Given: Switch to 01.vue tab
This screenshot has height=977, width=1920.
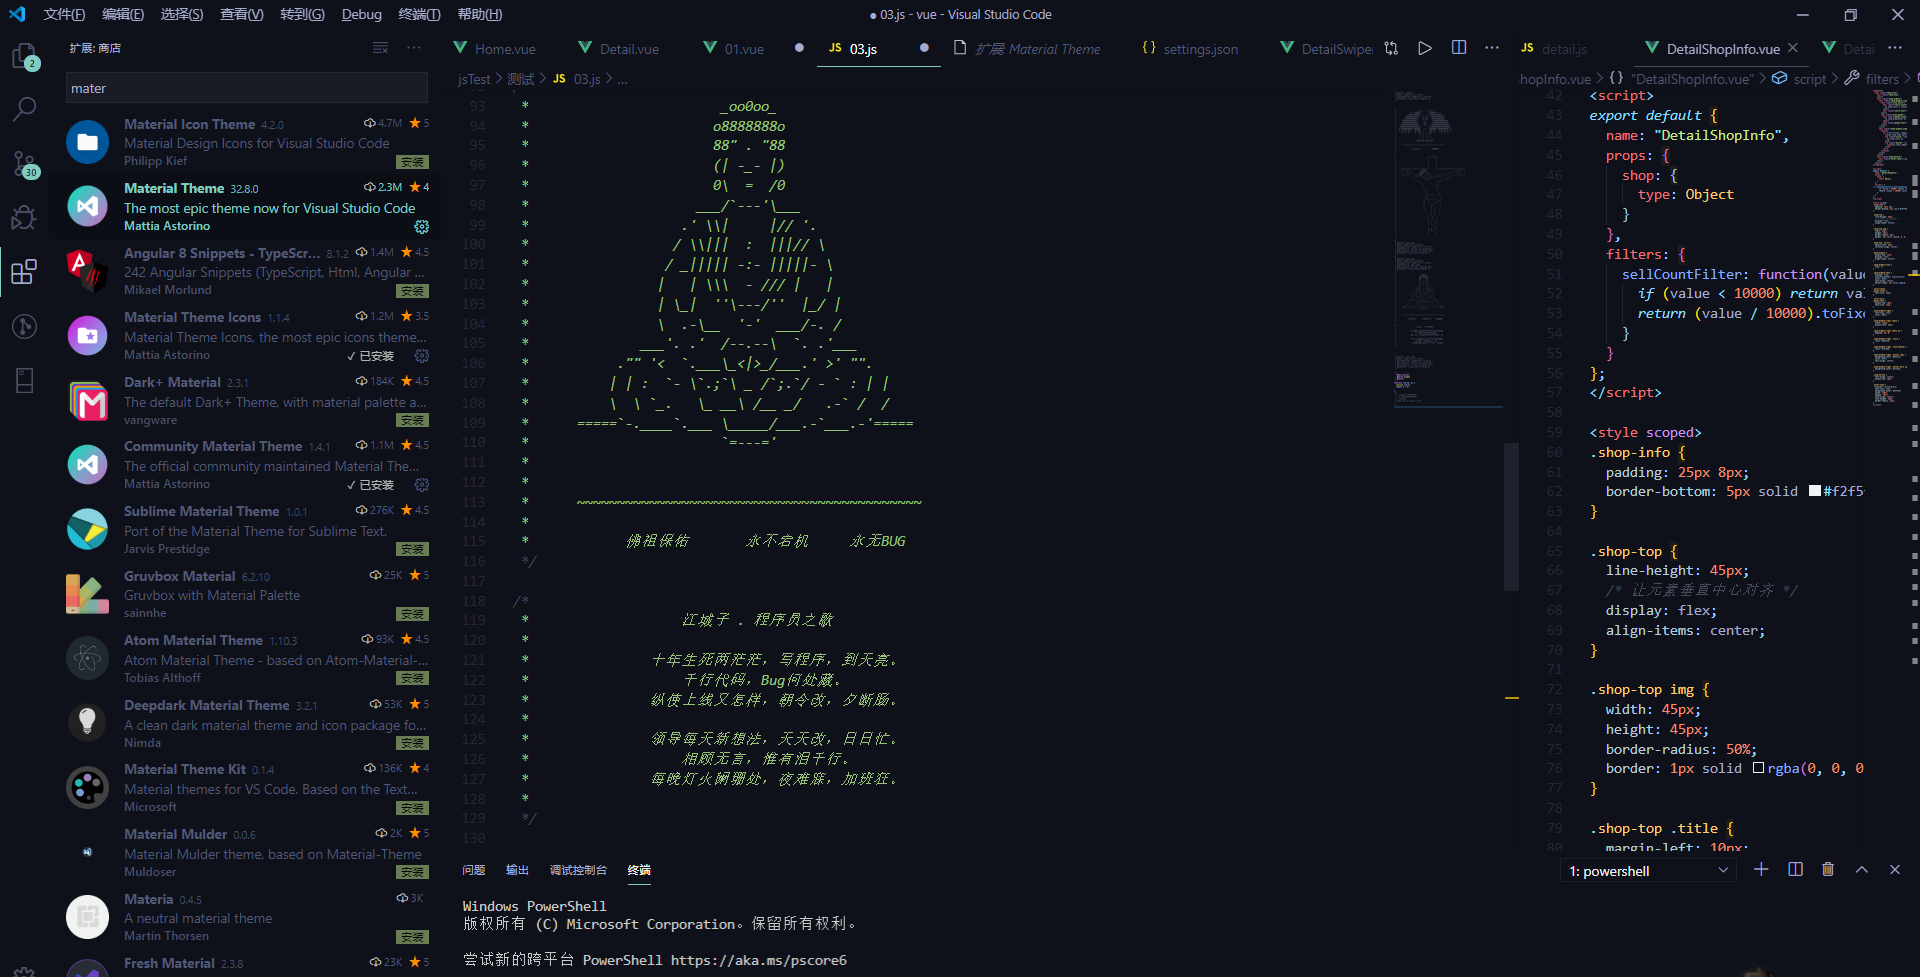Looking at the screenshot, I should point(745,49).
